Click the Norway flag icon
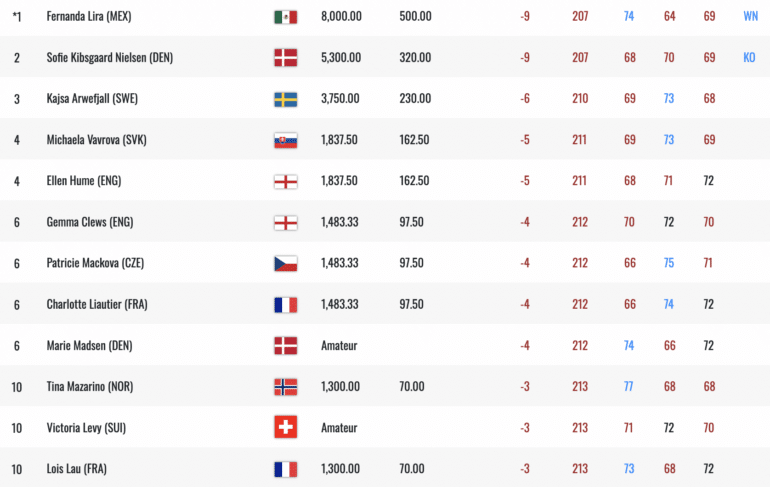Image resolution: width=770 pixels, height=487 pixels. (285, 387)
